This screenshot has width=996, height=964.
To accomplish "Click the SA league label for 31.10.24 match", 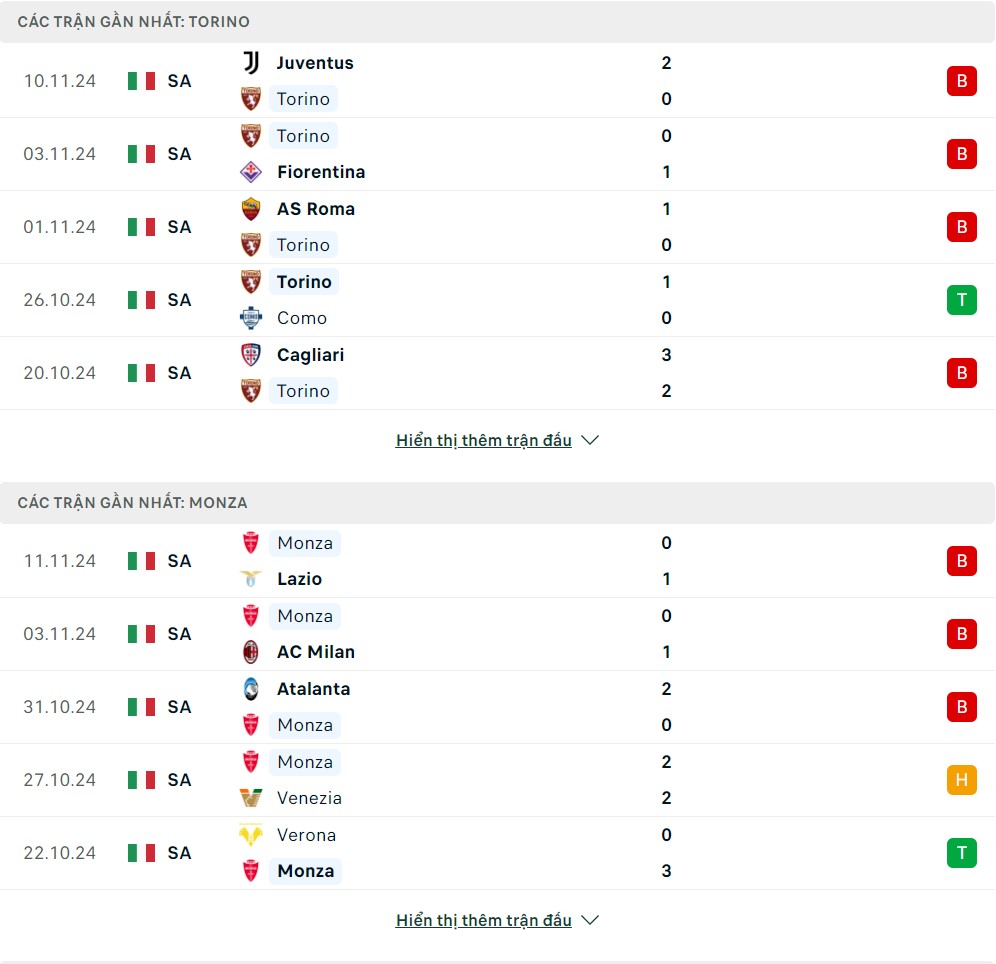I will 179,707.
